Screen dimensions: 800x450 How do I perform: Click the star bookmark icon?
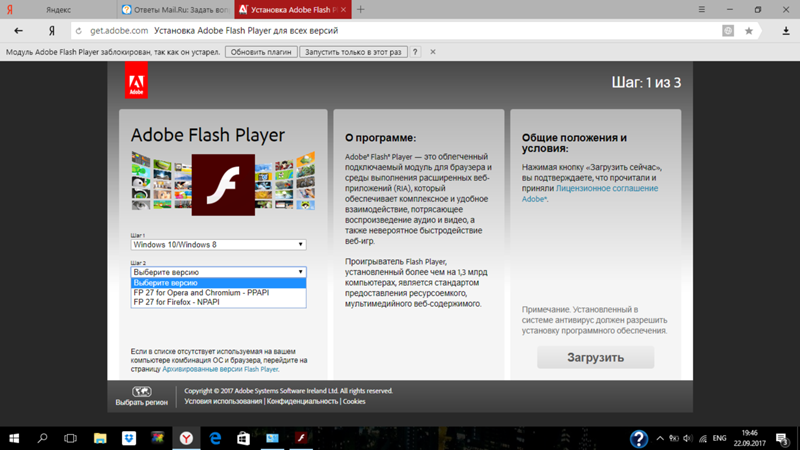[x=748, y=31]
